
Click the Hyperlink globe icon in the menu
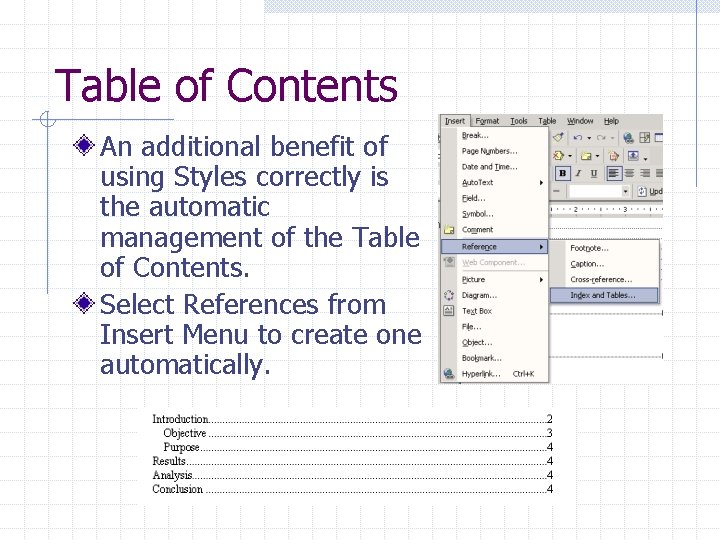click(x=449, y=374)
